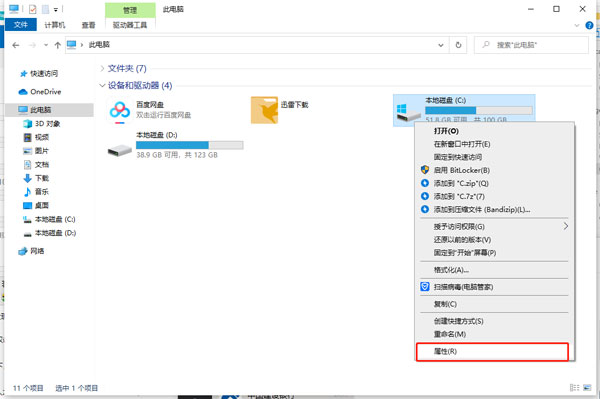Collapse the 设备和驱动器 (4) group
This screenshot has width=600, height=399.
102,85
